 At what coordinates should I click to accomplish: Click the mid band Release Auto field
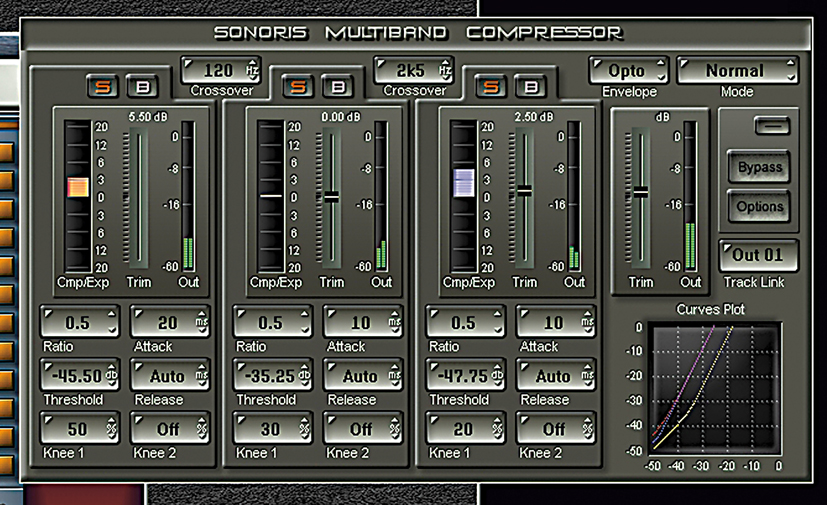[x=363, y=376]
